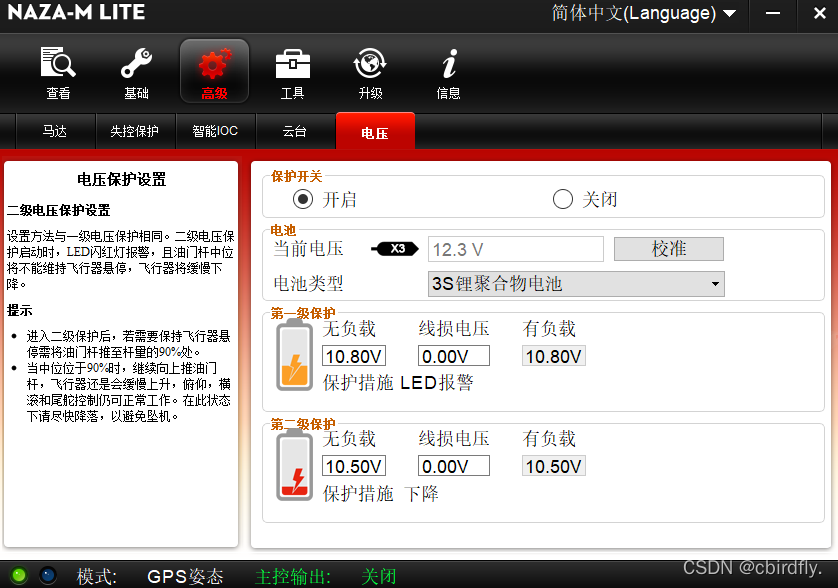Open the 简体中文(Language) dropdown
This screenshot has width=838, height=588.
point(644,13)
